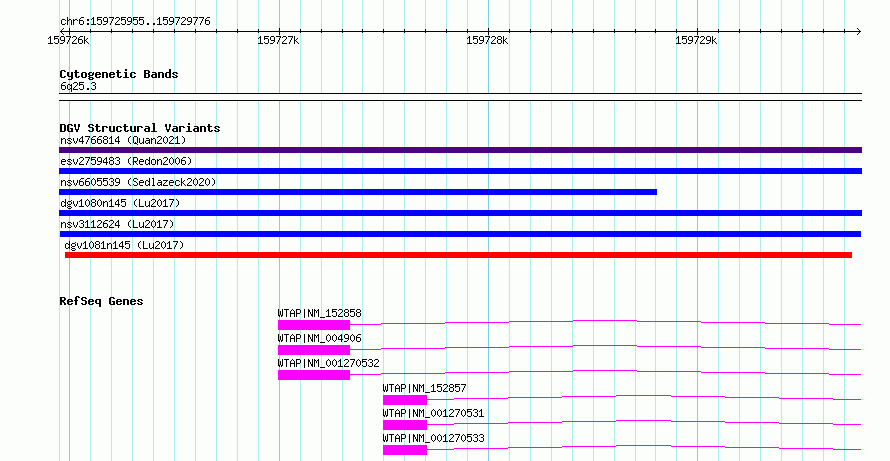Click the nsv4766814 (Quan2021) purple variant bar

pos(460,150)
